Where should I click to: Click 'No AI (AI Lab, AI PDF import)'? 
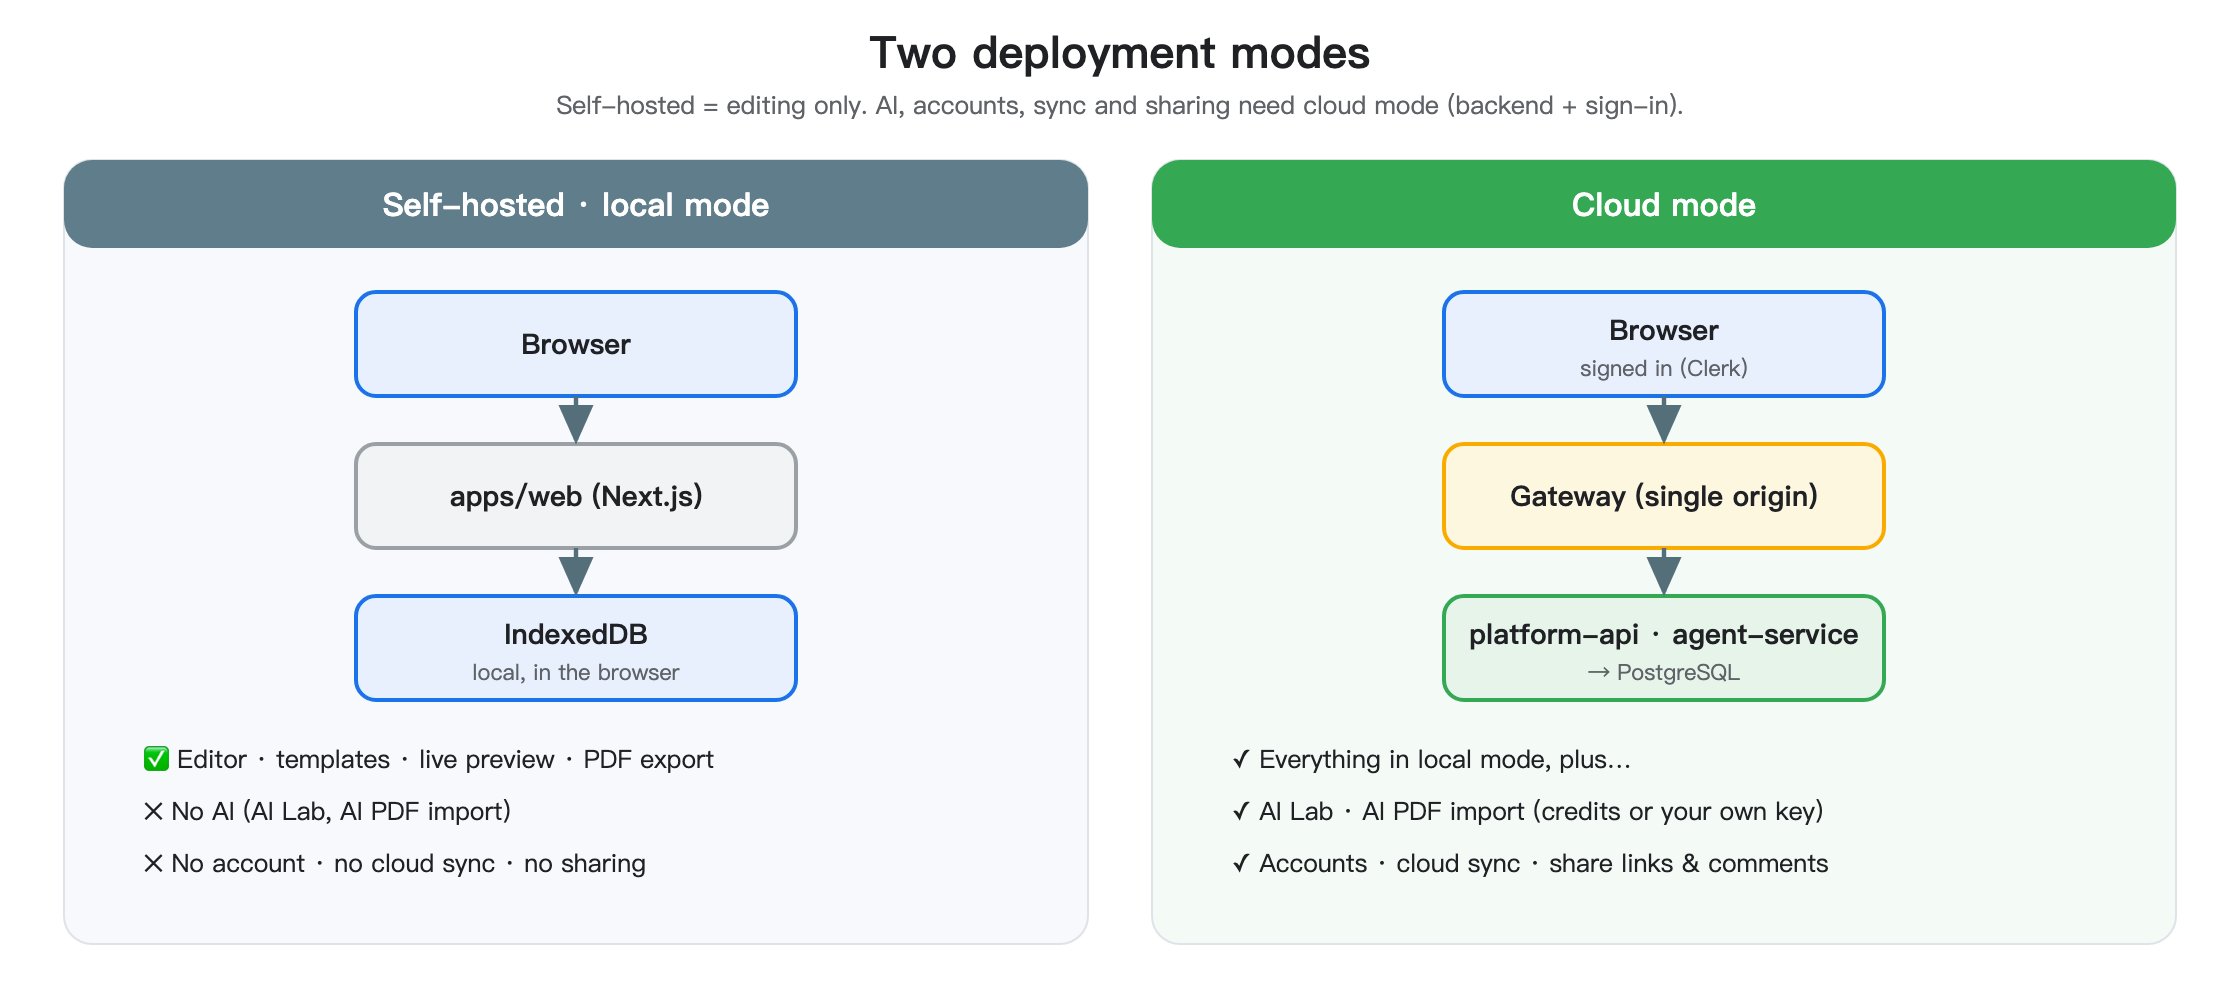tap(341, 811)
